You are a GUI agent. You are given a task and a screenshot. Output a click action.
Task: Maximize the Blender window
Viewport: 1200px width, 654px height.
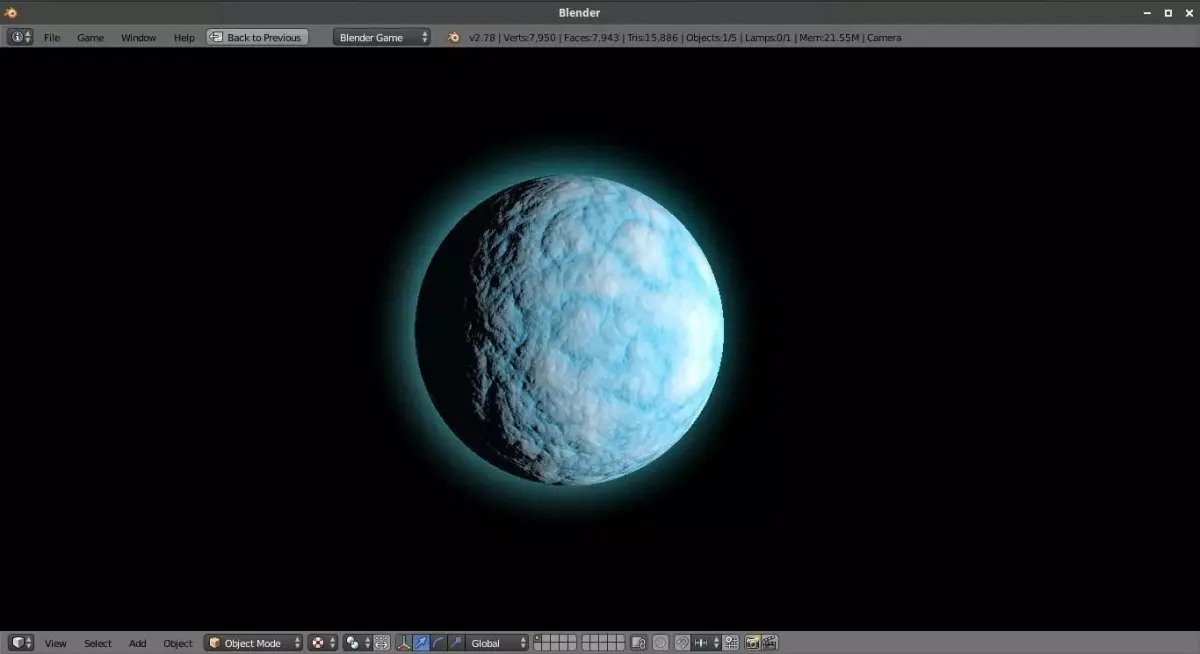coord(1168,13)
